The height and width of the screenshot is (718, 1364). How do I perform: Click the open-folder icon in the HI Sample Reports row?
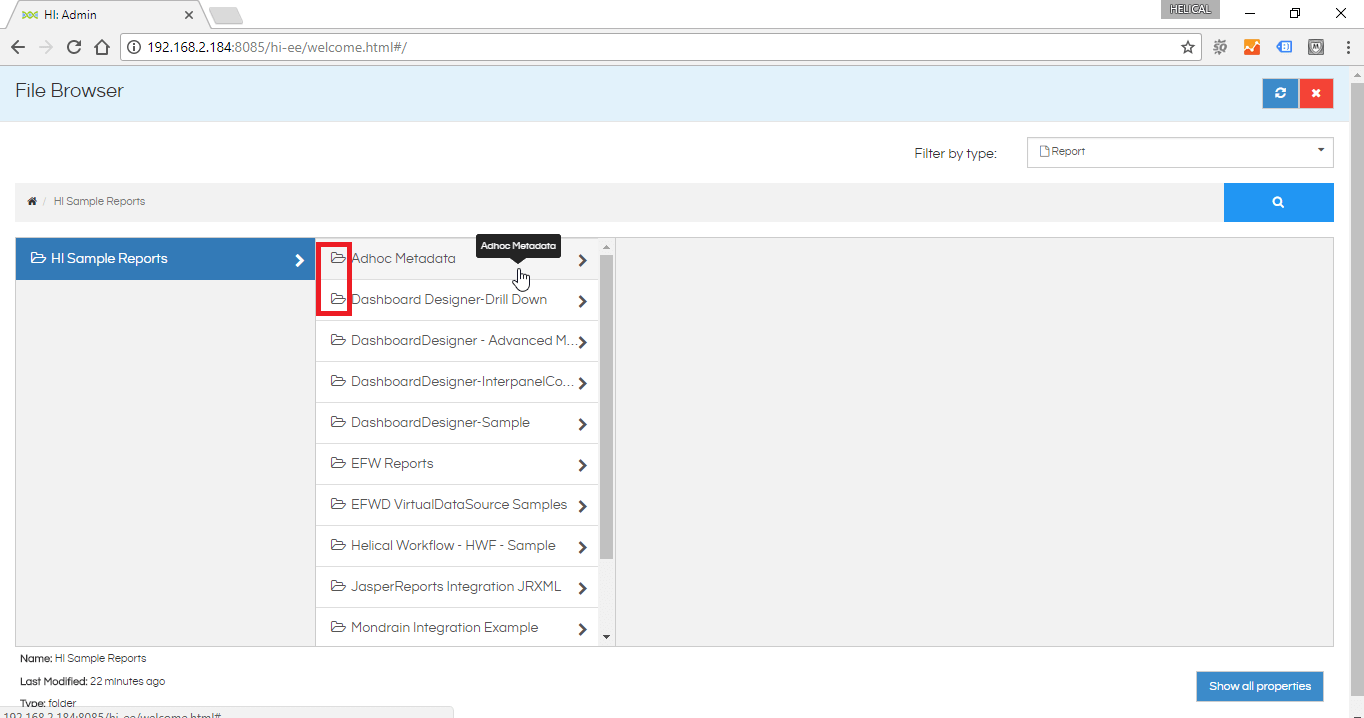[38, 258]
